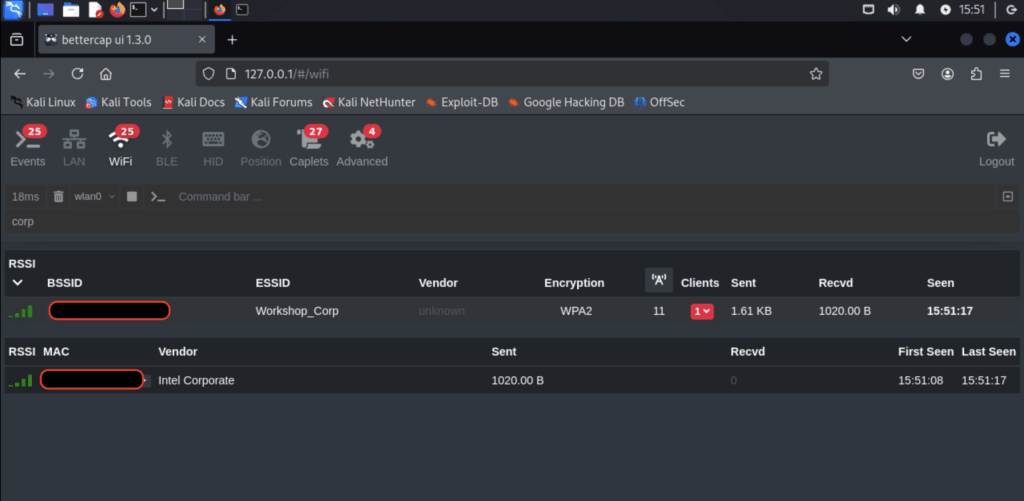This screenshot has width=1024, height=501.
Task: Stop the WiFi recon module
Action: point(132,197)
